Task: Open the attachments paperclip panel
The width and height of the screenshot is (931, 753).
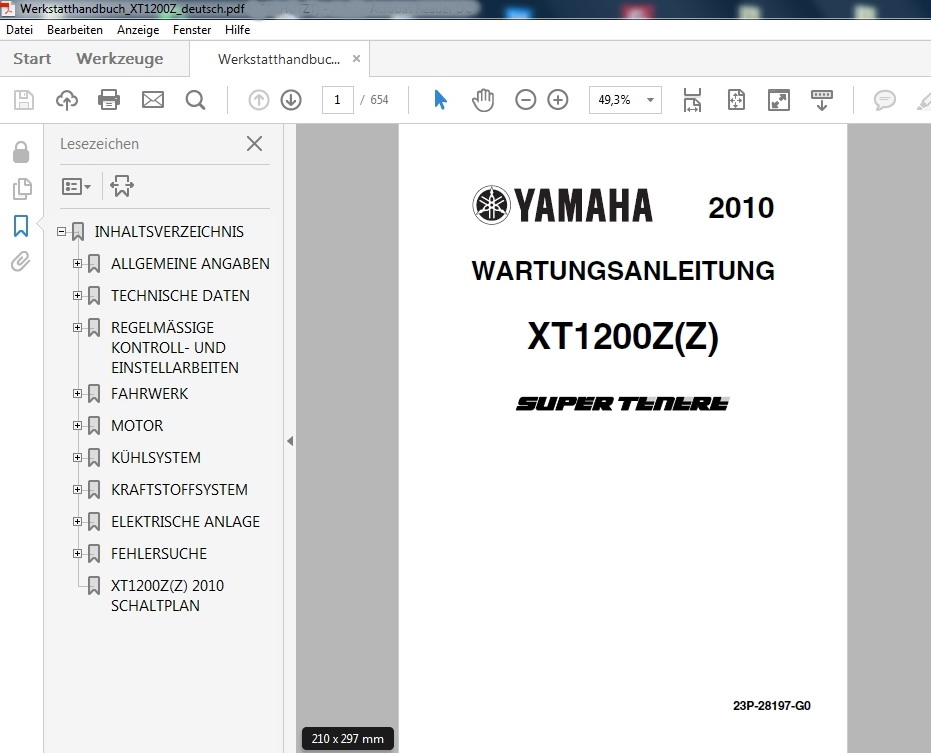Action: click(x=21, y=262)
